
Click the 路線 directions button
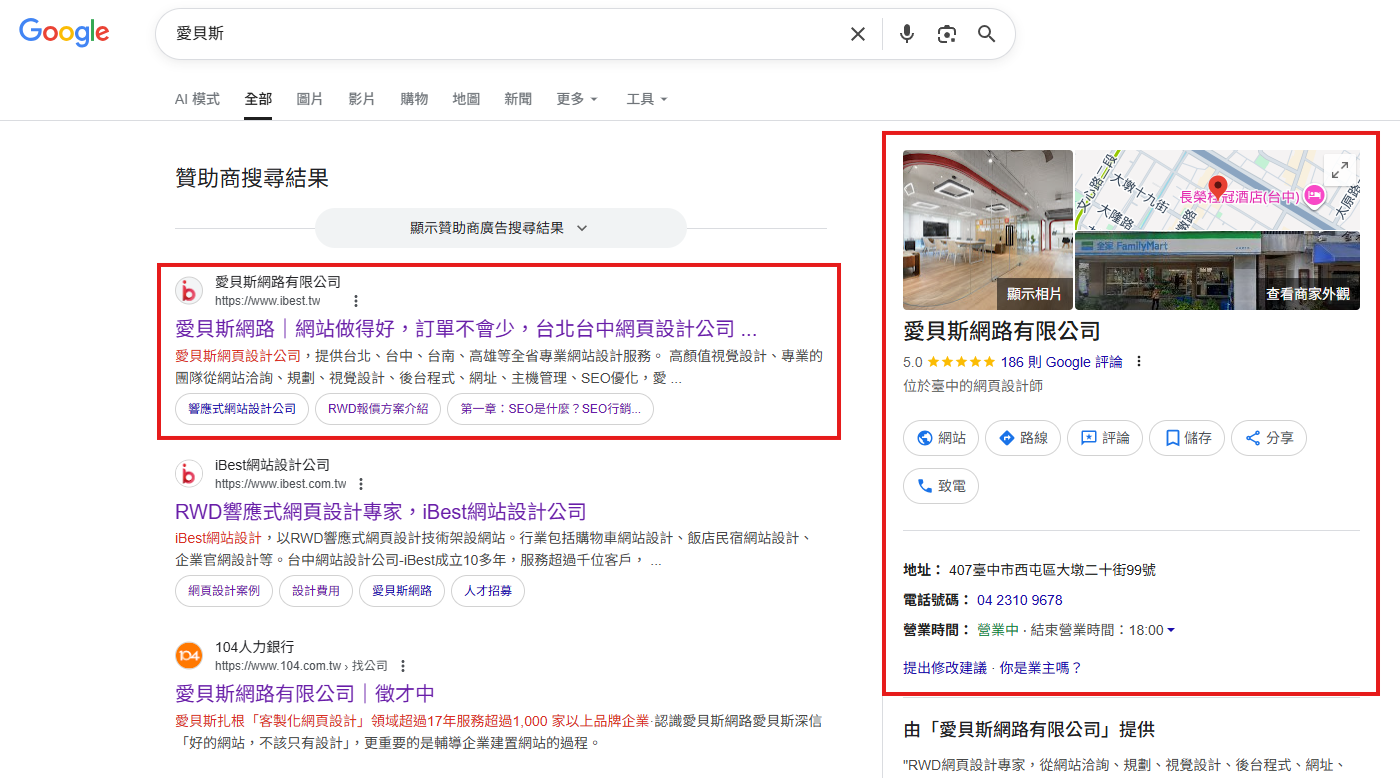click(x=1022, y=438)
